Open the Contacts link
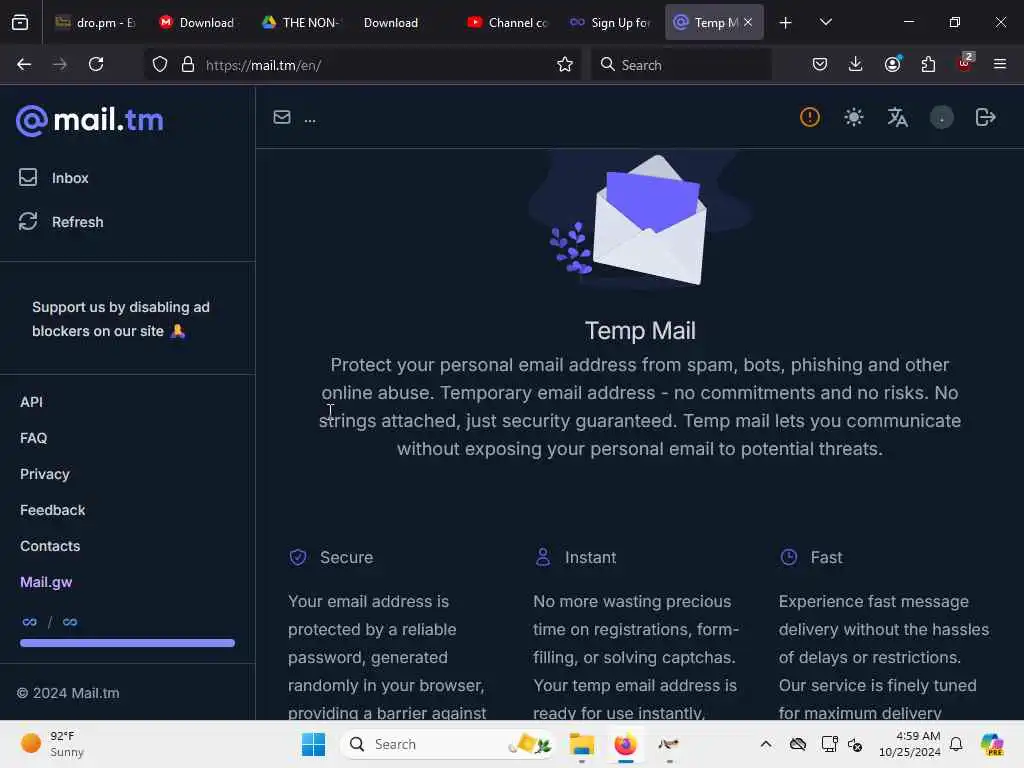This screenshot has height=768, width=1024. pos(50,546)
